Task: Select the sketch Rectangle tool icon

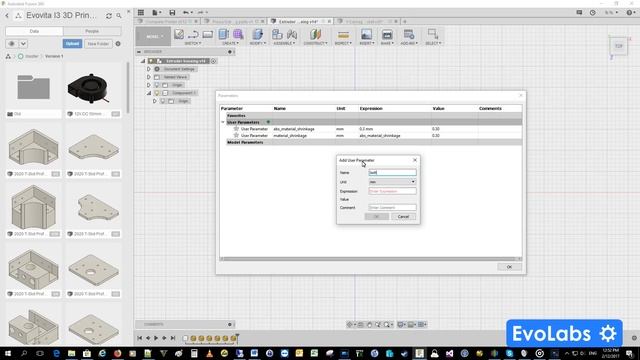Action: (208, 35)
